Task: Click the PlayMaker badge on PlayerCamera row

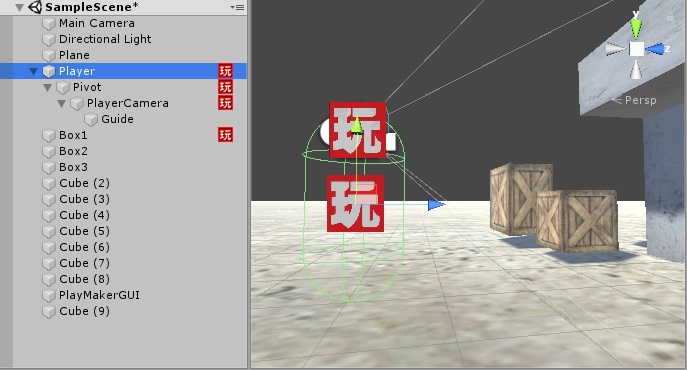Action: pyautogui.click(x=225, y=103)
